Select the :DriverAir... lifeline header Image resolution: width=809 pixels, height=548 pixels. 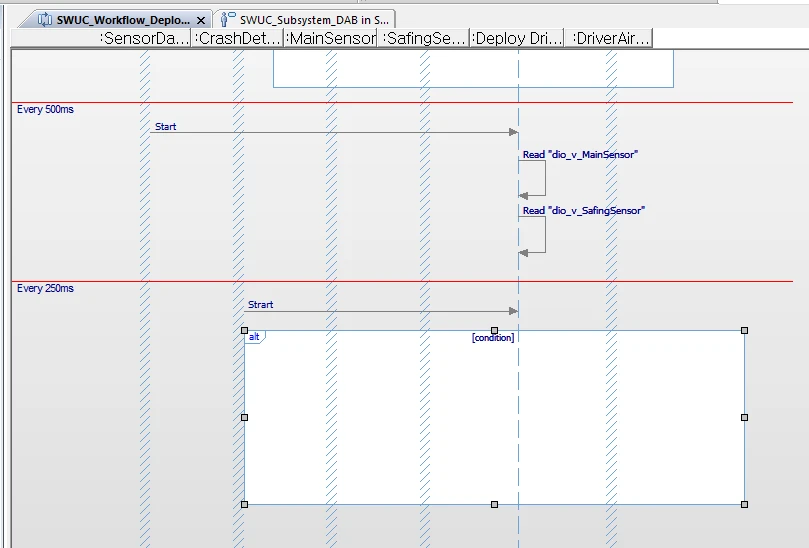[609, 38]
